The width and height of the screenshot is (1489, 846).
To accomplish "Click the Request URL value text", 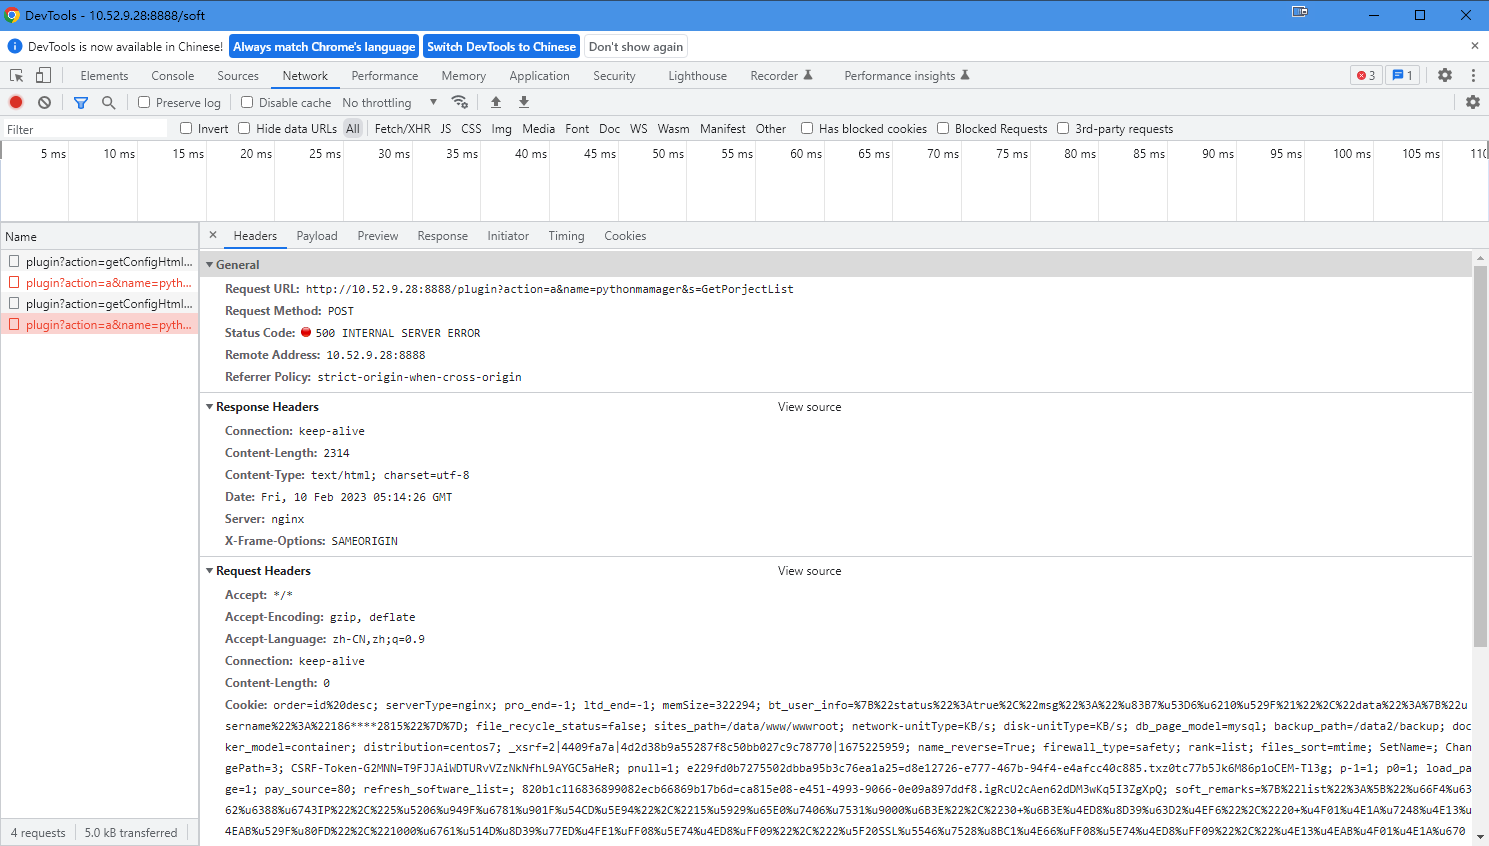I will coord(550,289).
